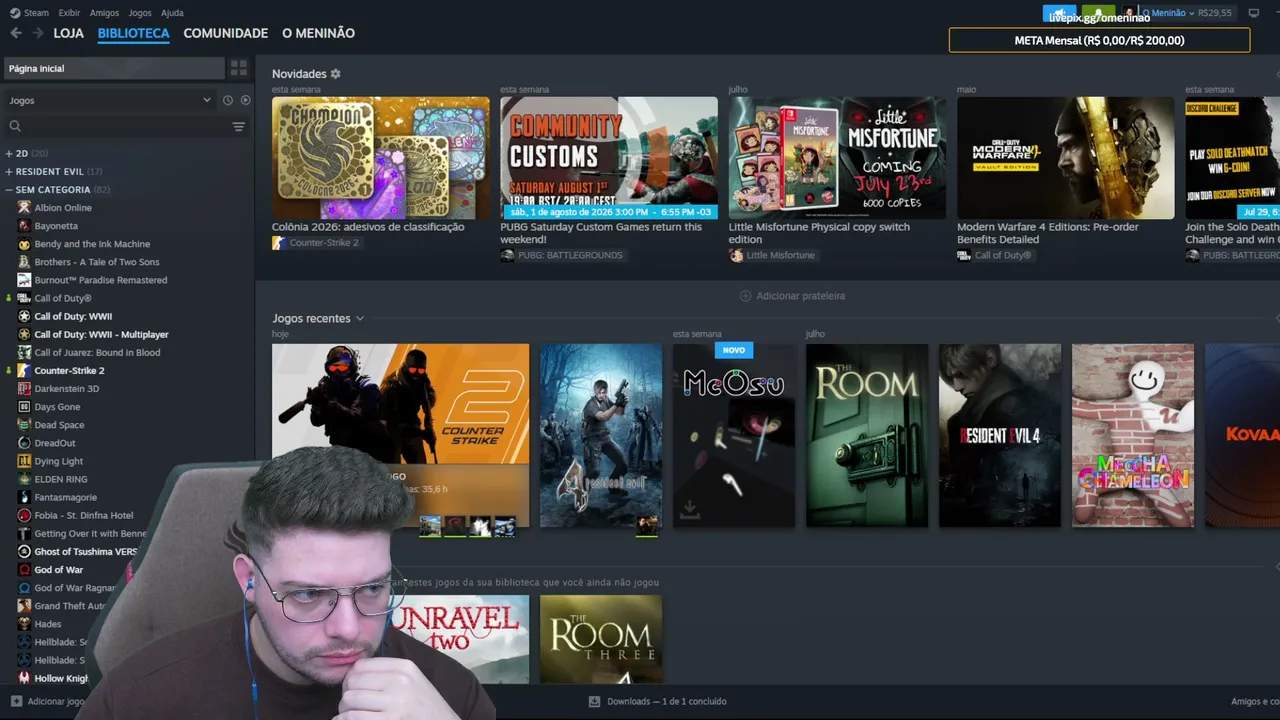Click the Dying Light icon
The height and width of the screenshot is (720, 1280).
[25, 461]
